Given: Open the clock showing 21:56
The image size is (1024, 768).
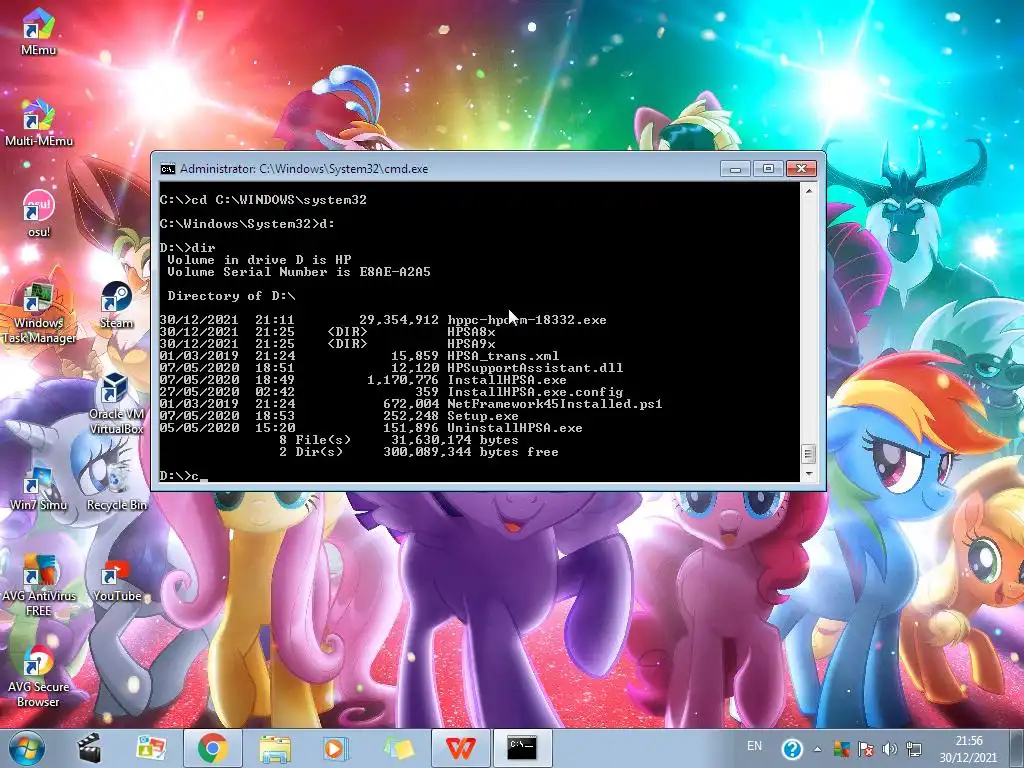Looking at the screenshot, I should click(969, 749).
